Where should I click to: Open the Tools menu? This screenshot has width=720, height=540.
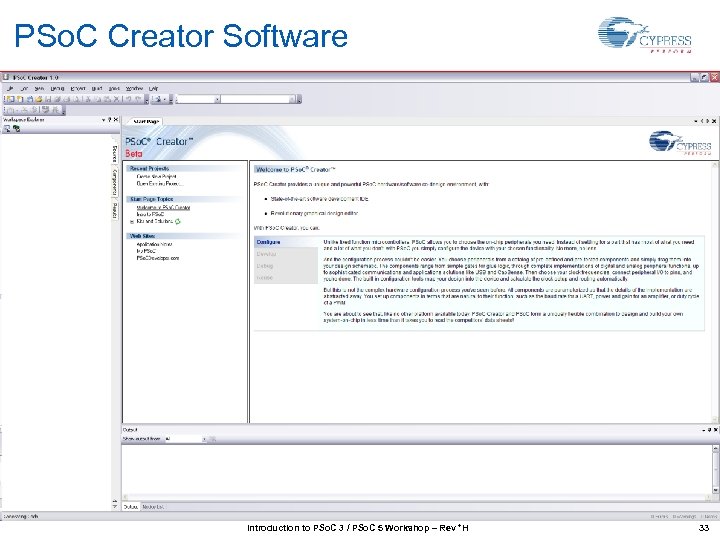[x=114, y=88]
